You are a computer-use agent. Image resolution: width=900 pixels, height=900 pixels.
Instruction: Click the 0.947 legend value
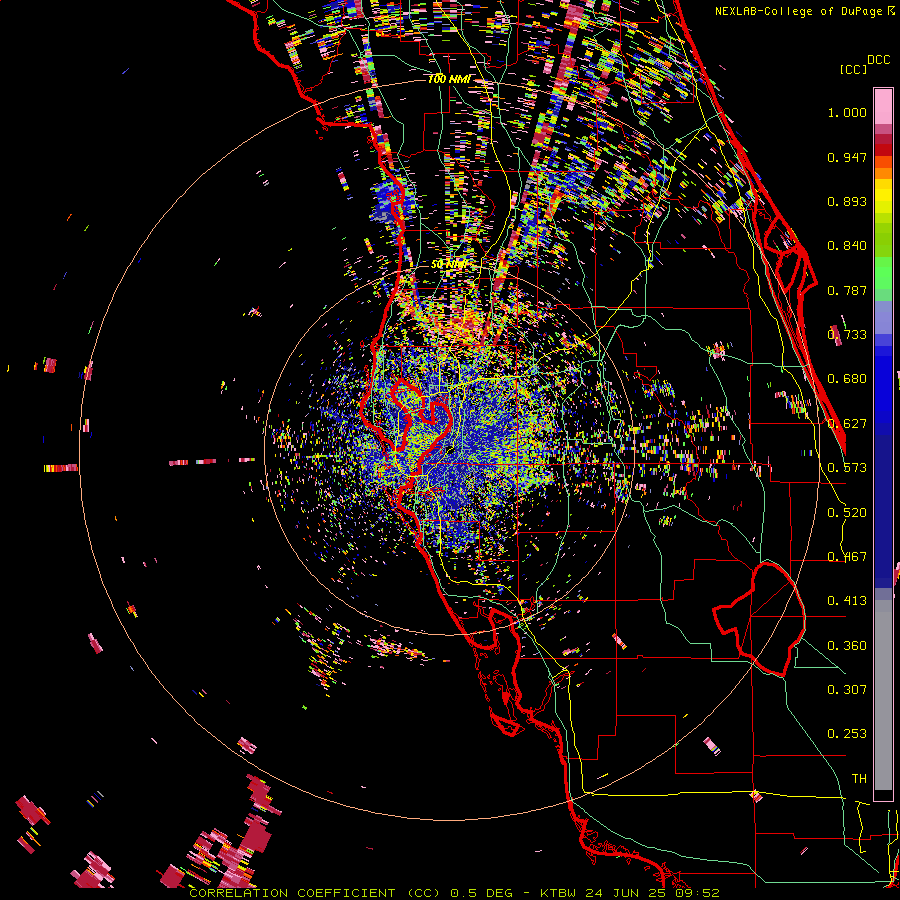coord(847,157)
